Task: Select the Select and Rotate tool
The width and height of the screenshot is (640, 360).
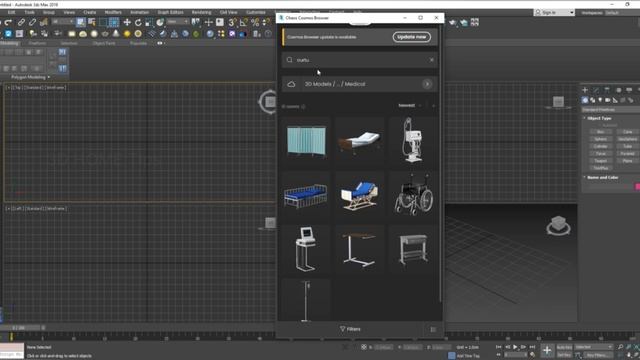Action: click(x=138, y=22)
